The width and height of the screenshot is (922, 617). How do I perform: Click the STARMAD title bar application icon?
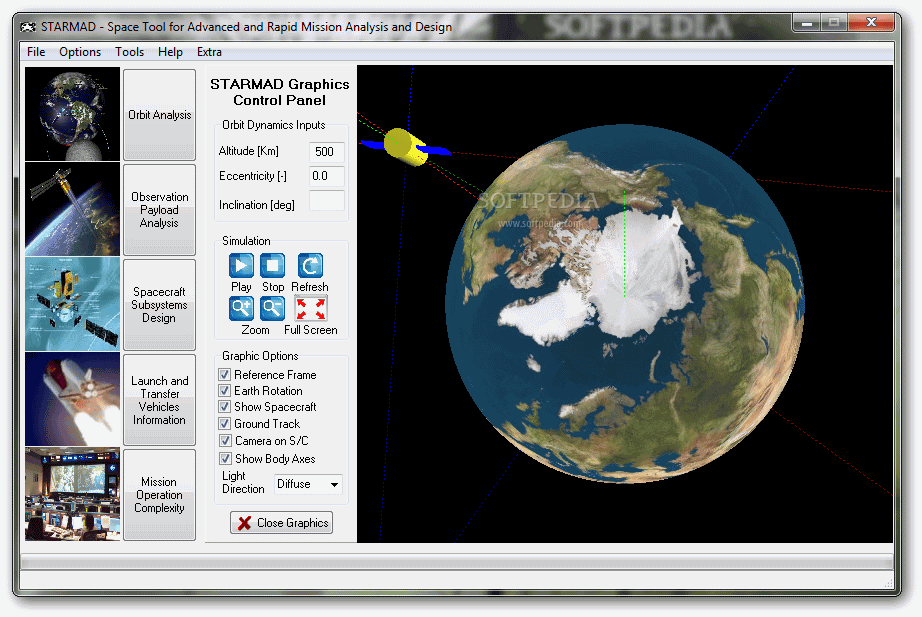pos(28,27)
